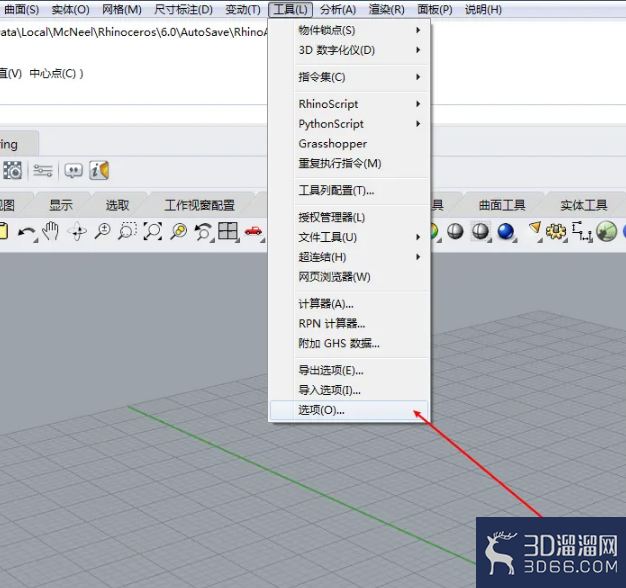626x588 pixels.
Task: Click the Zoom extents icon
Action: coord(153,231)
